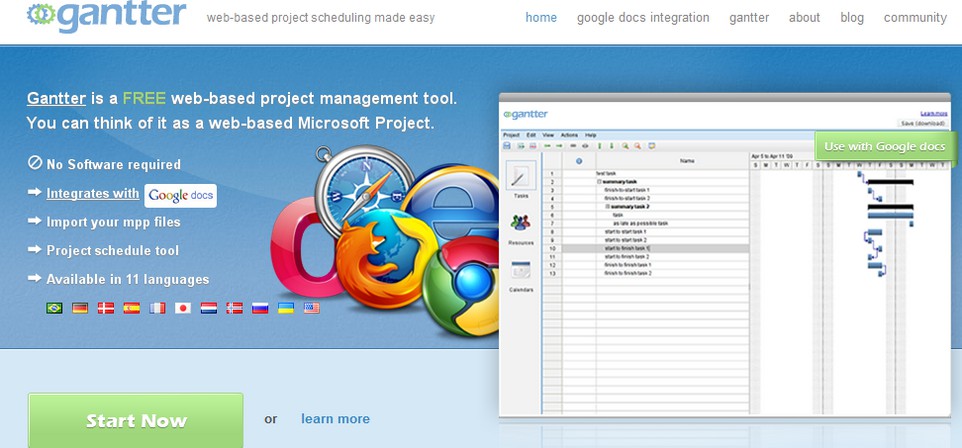The width and height of the screenshot is (962, 448).
Task: Collapse the 'summary task 2' tree row
Action: tap(607, 206)
